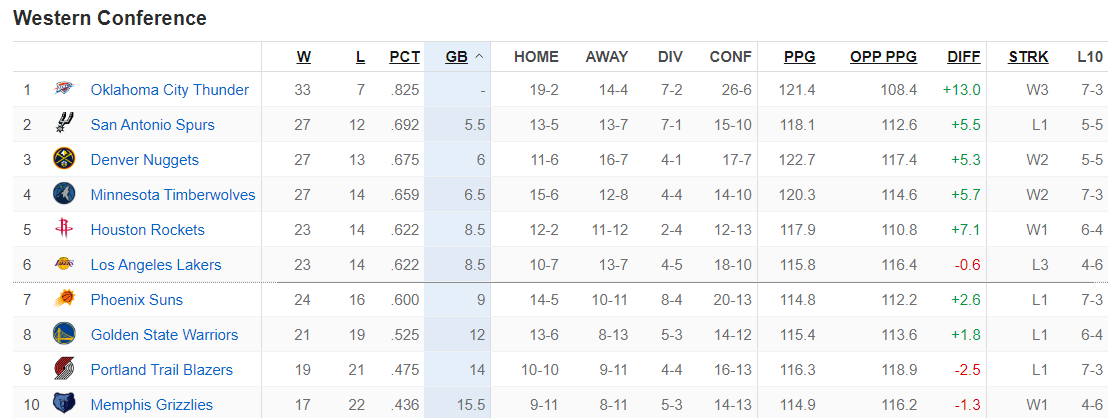
Task: Sort by STRK column header
Action: pyautogui.click(x=1028, y=57)
